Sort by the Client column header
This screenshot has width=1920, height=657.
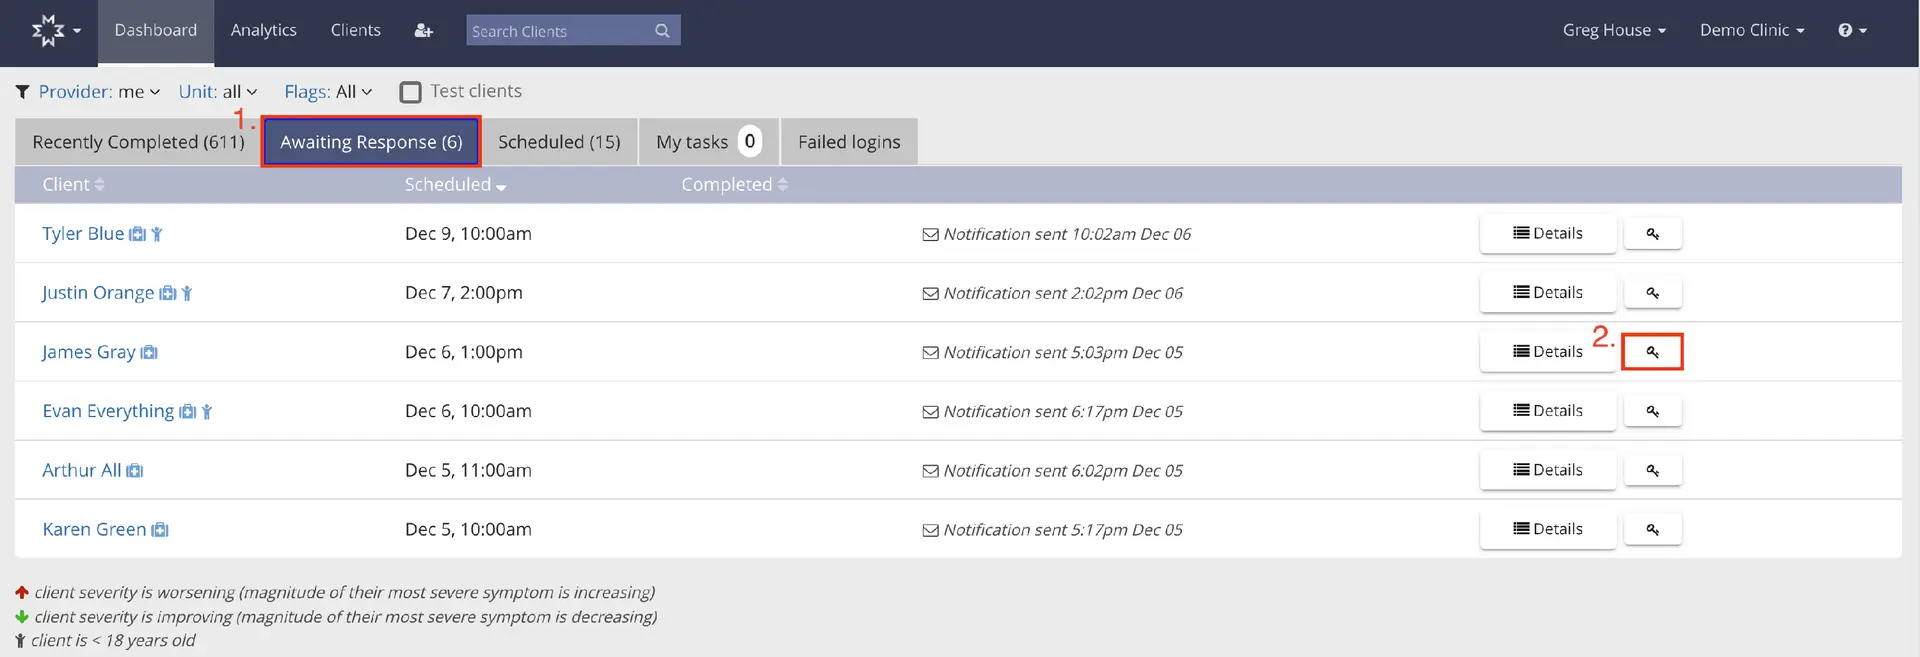[x=73, y=184]
